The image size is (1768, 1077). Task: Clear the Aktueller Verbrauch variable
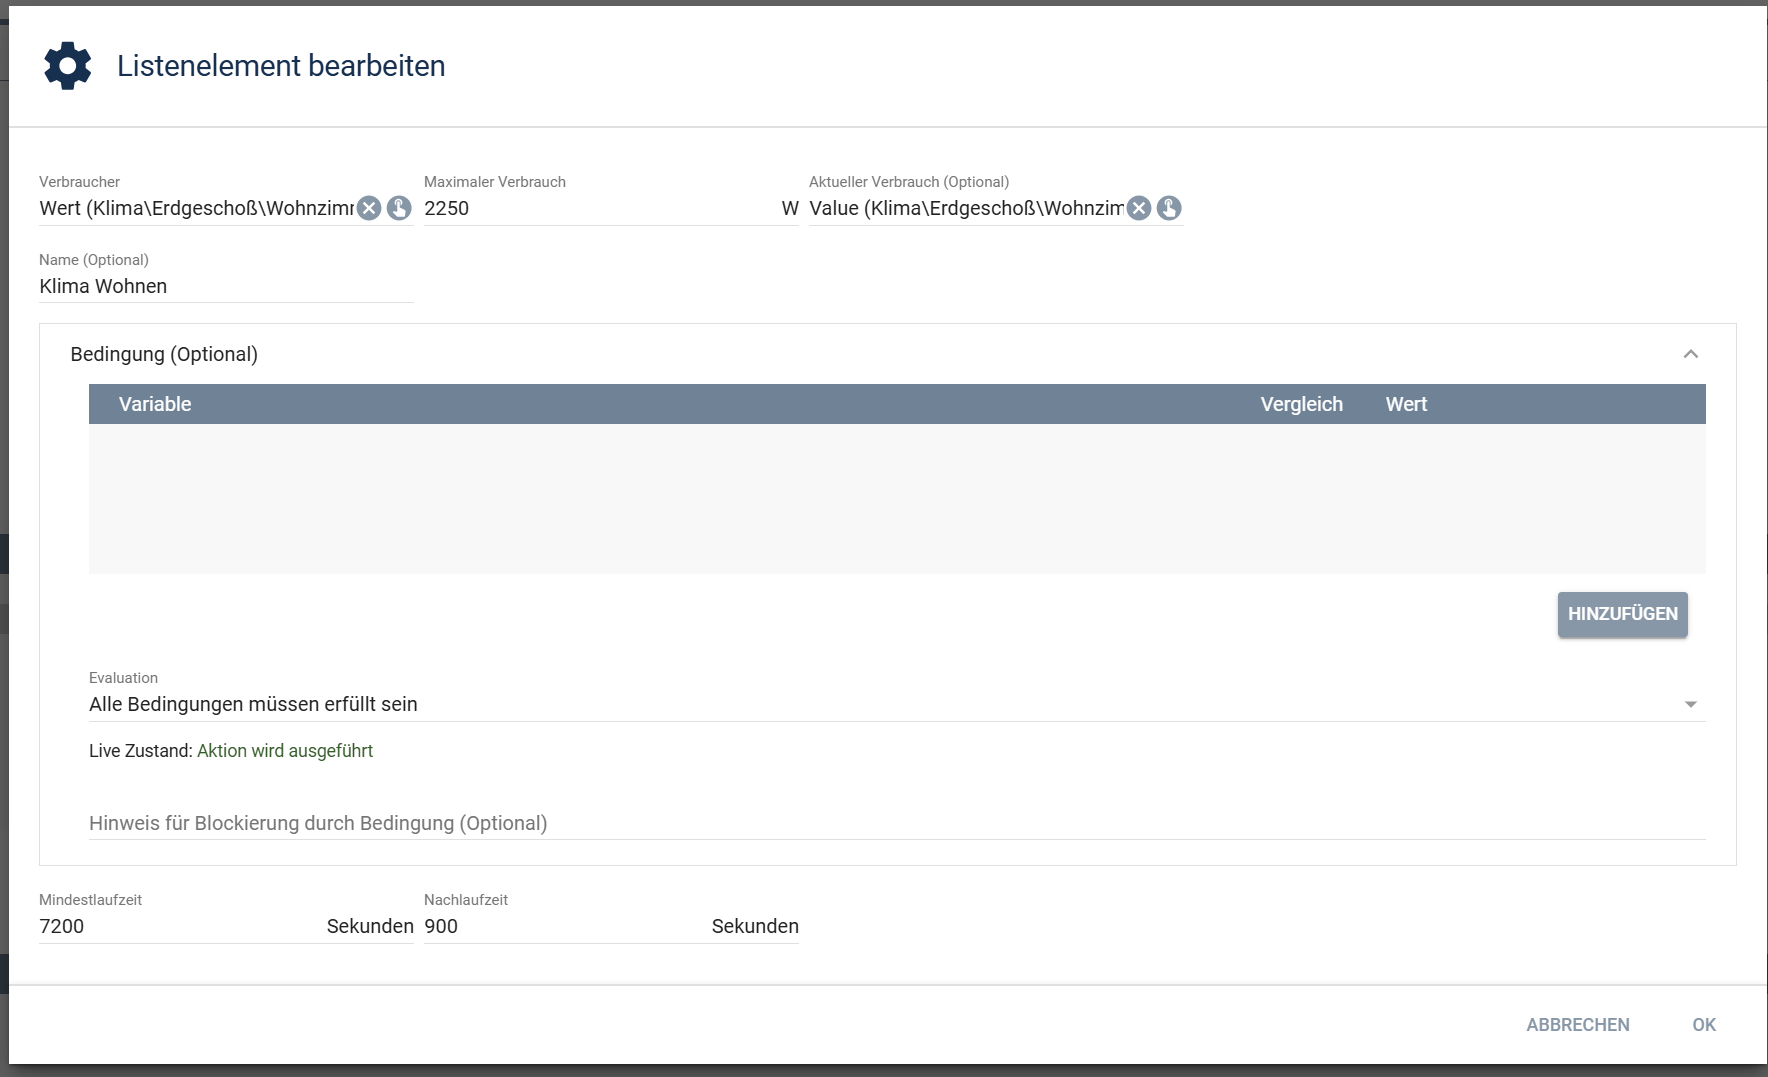coord(1139,208)
